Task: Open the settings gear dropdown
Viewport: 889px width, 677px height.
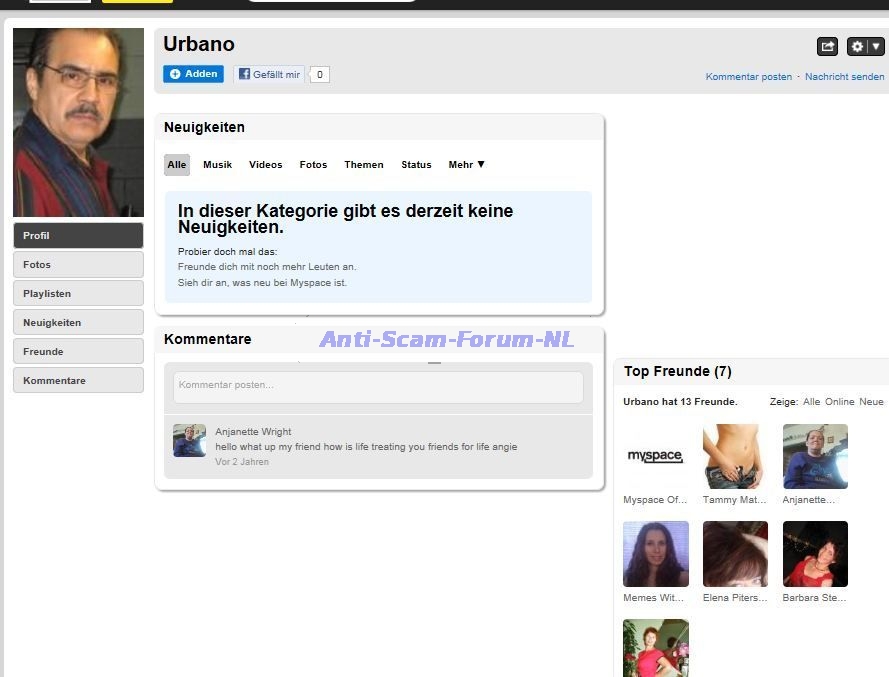Action: coord(865,46)
